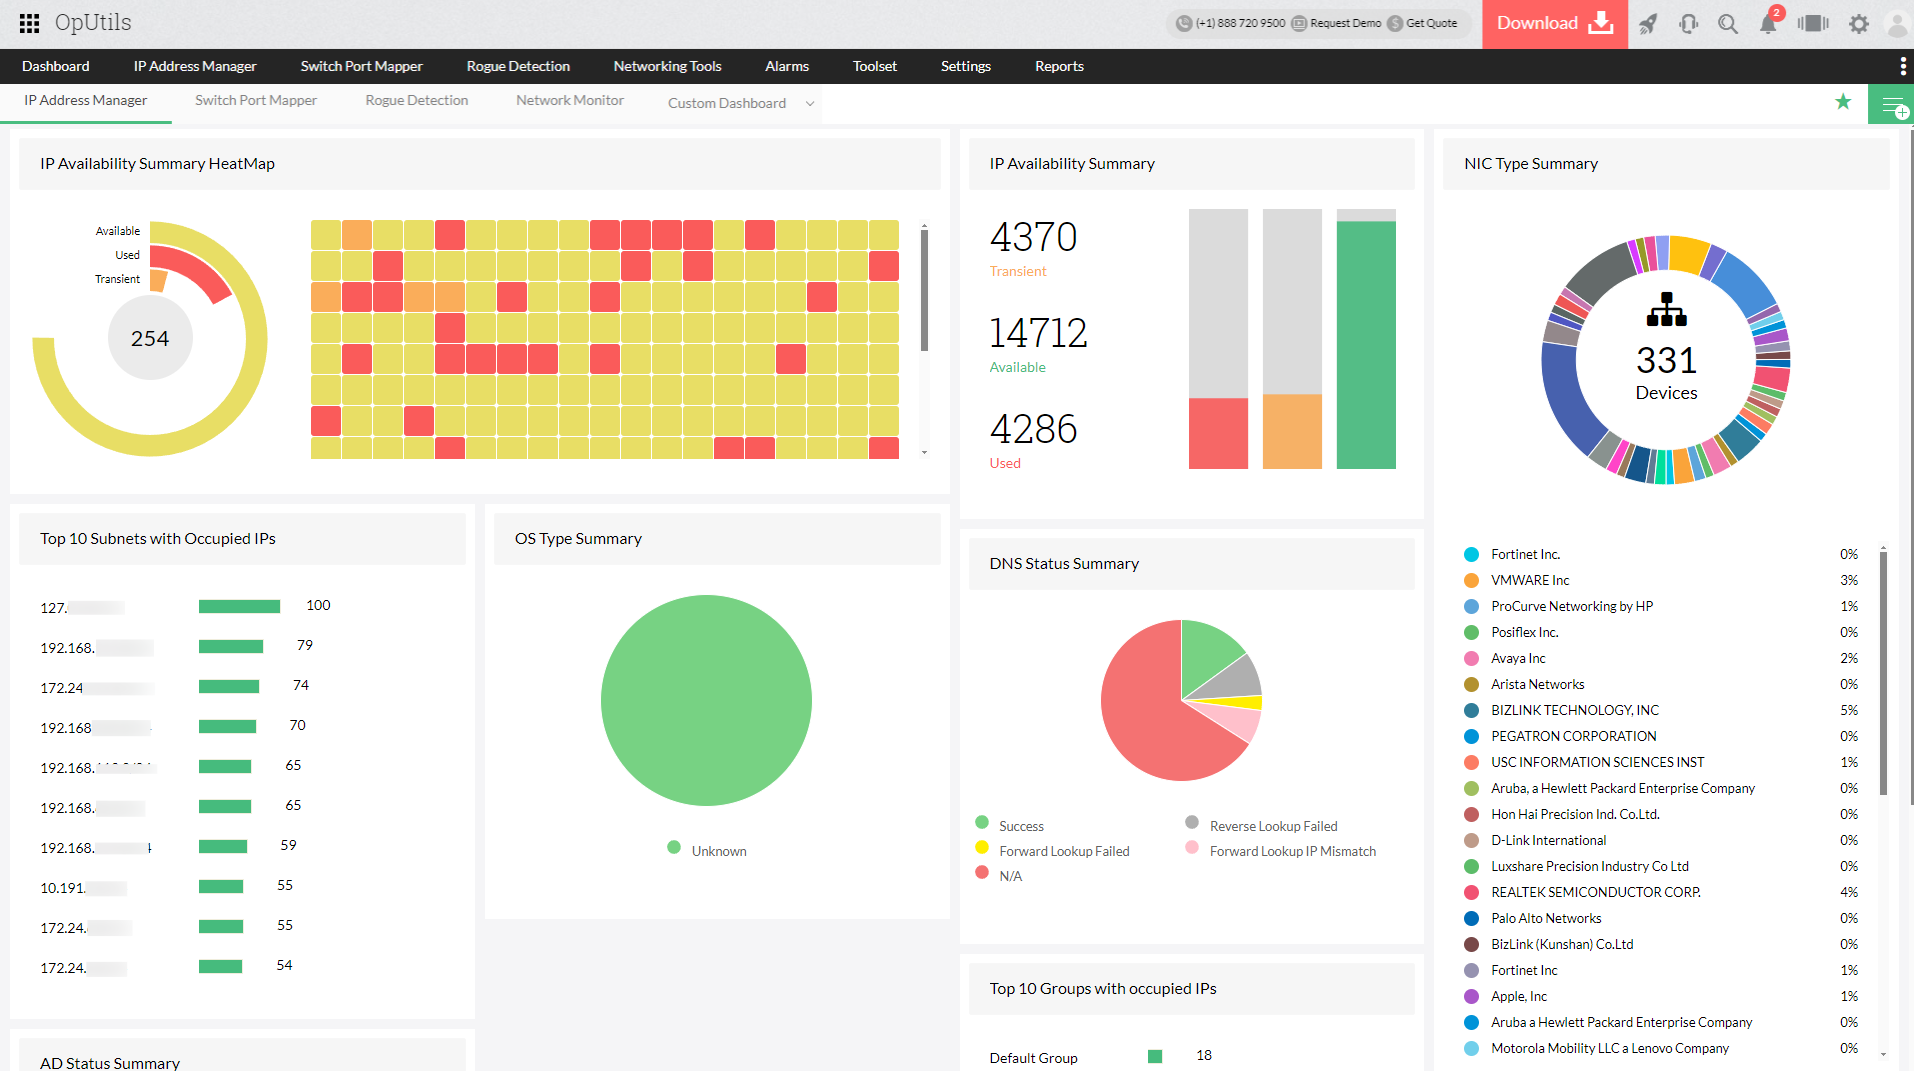The height and width of the screenshot is (1071, 1914).
Task: Click the green OS Type pie chart
Action: pos(706,700)
